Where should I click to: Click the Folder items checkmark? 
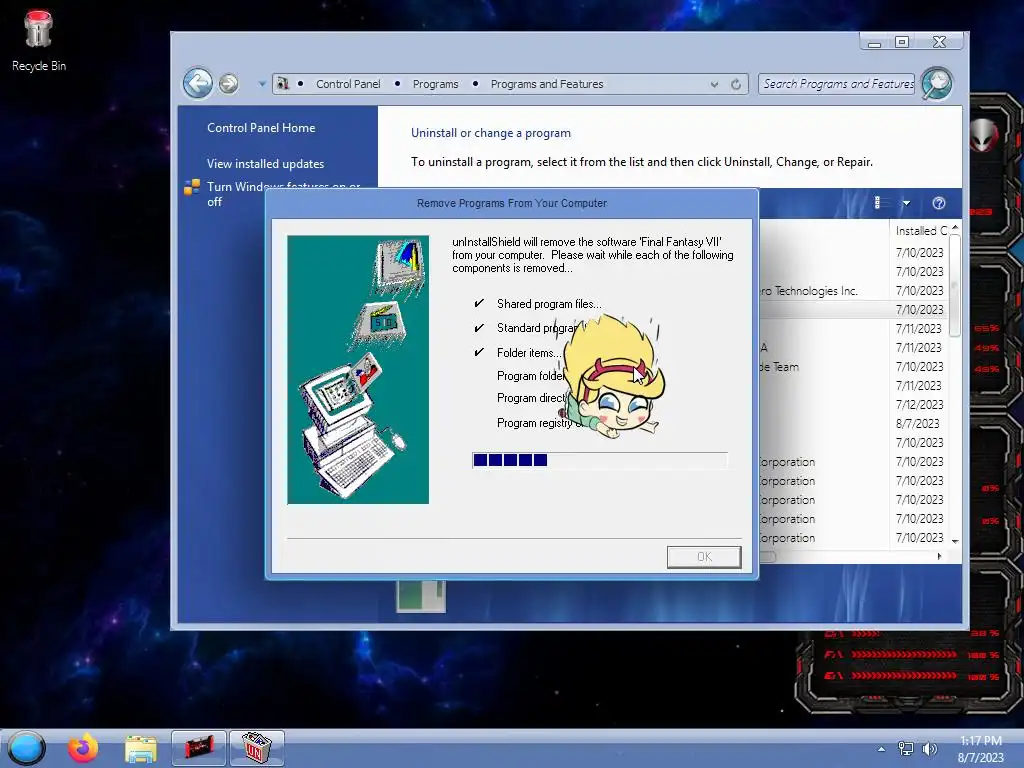tap(479, 353)
